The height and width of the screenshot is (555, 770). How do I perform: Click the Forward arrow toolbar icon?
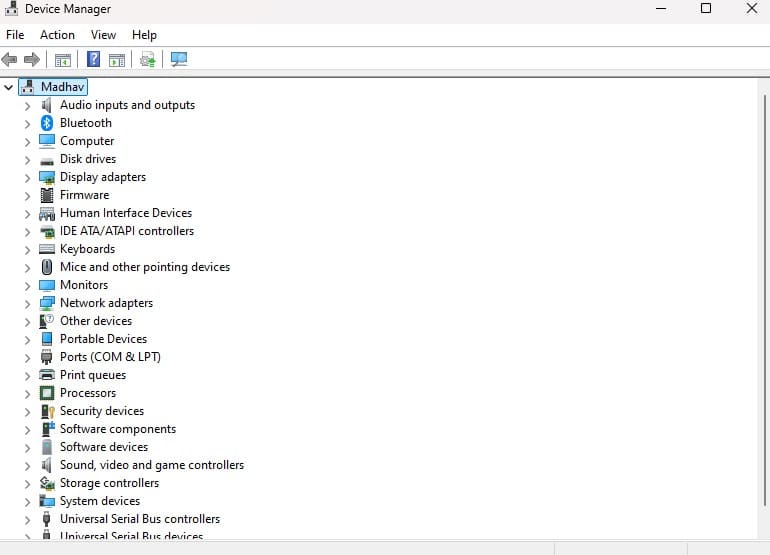click(32, 60)
